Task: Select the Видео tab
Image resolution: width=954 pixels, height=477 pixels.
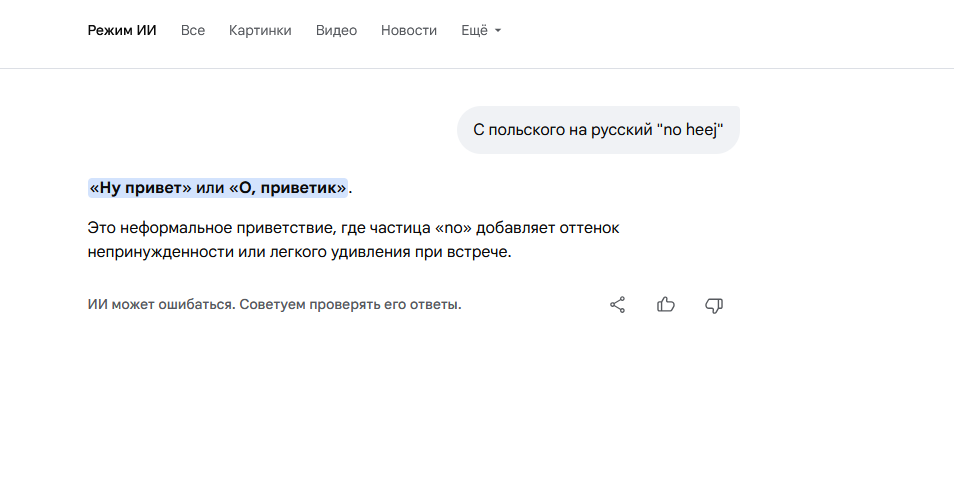Action: [x=336, y=30]
